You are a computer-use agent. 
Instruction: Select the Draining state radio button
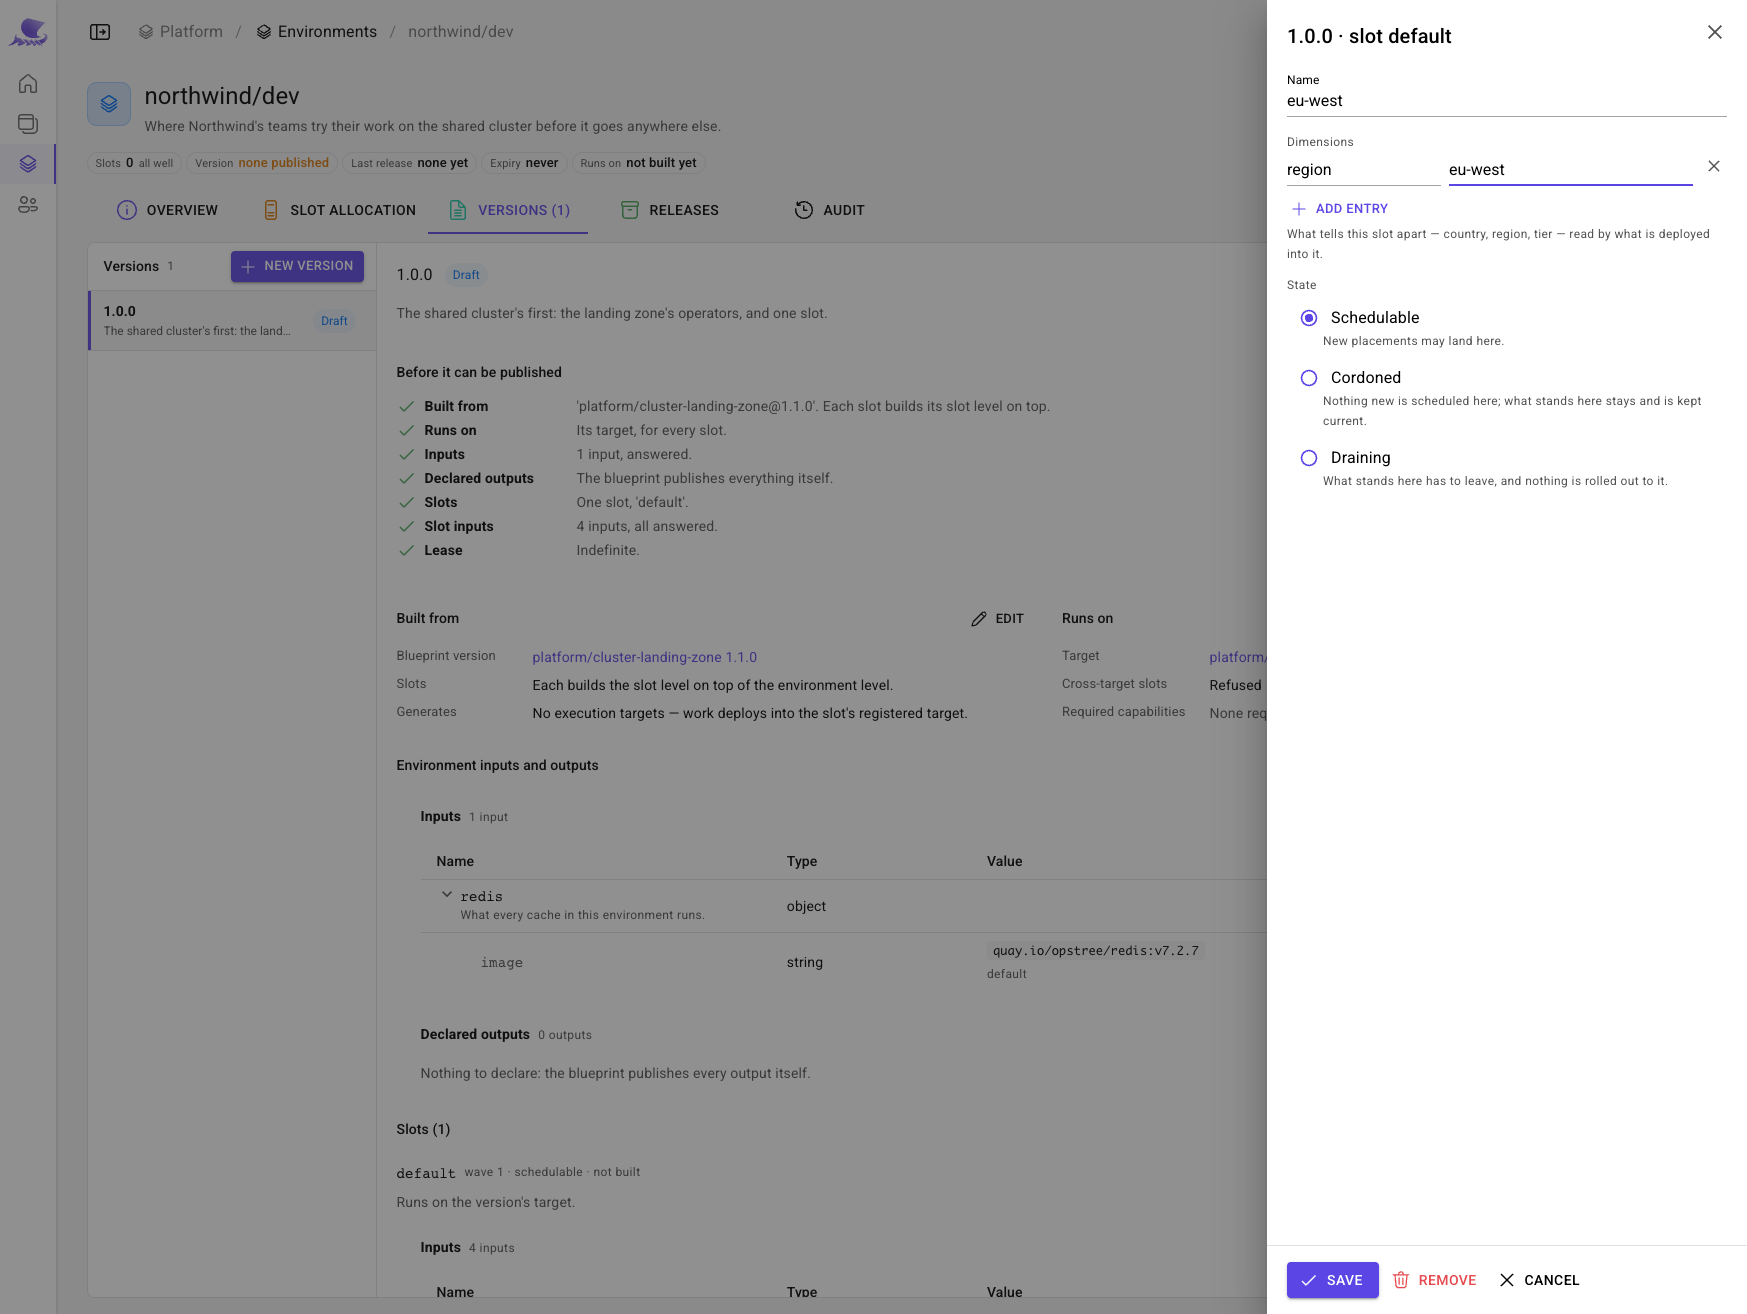1309,458
